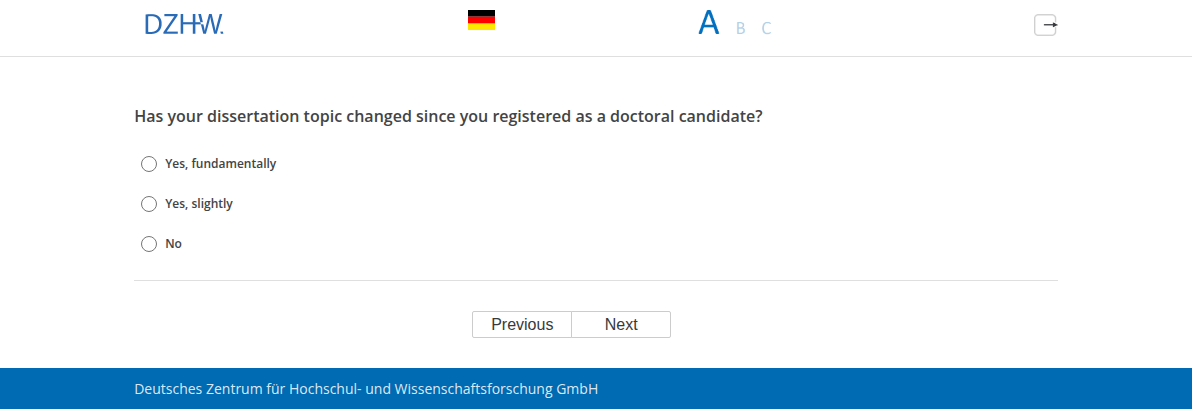1192x418 pixels.
Task: Click the word 'GmbH' in the footer
Action: tap(578, 389)
